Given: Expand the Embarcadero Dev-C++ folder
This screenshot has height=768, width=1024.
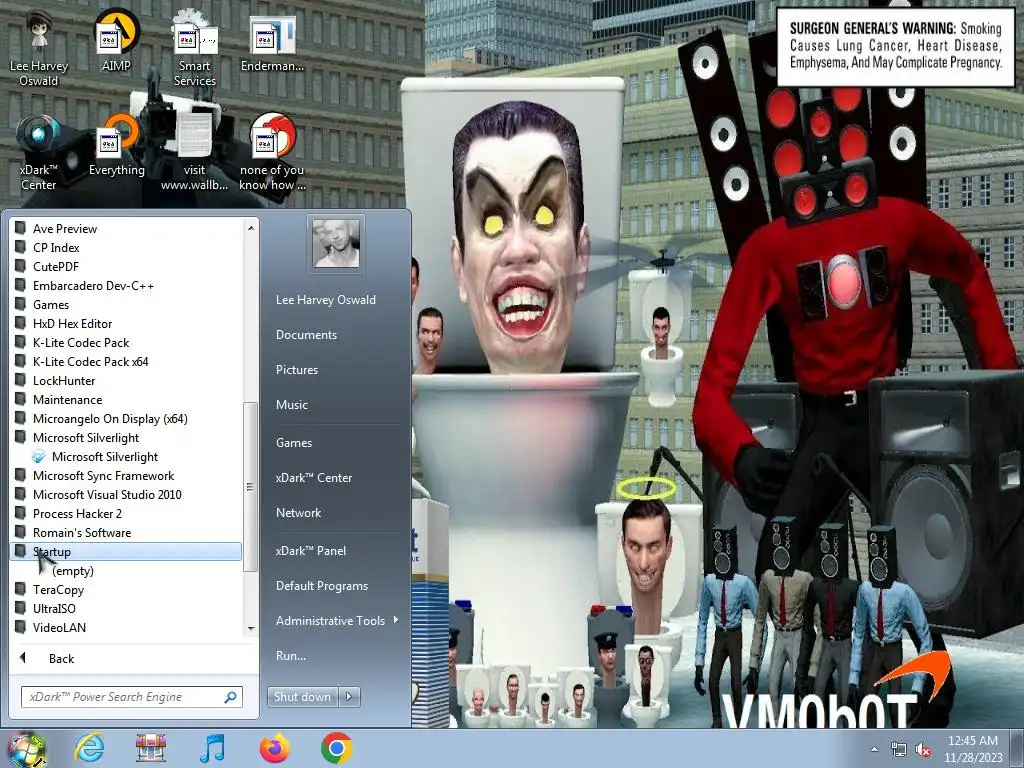Looking at the screenshot, I should point(125,285).
